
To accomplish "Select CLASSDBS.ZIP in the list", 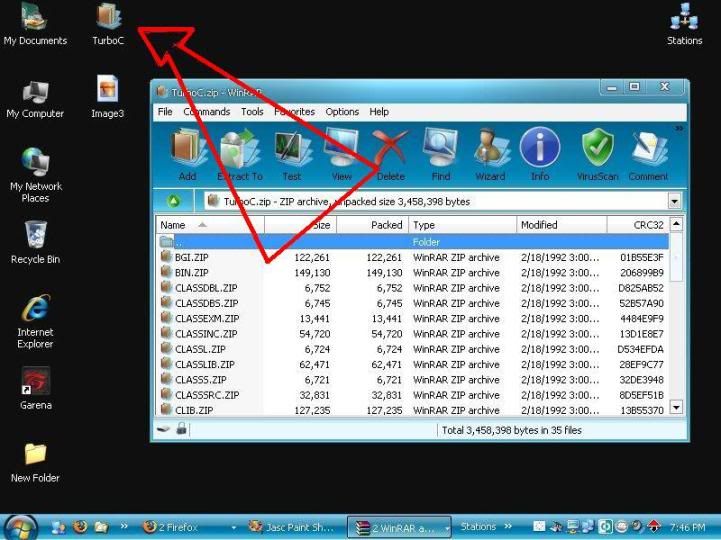I will (x=412, y=303).
